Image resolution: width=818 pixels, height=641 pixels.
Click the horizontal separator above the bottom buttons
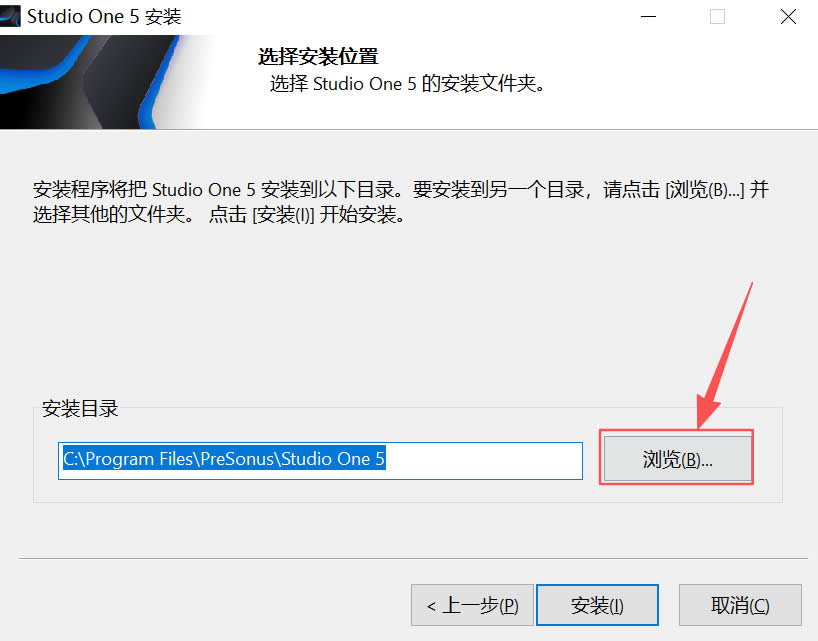(x=413, y=558)
